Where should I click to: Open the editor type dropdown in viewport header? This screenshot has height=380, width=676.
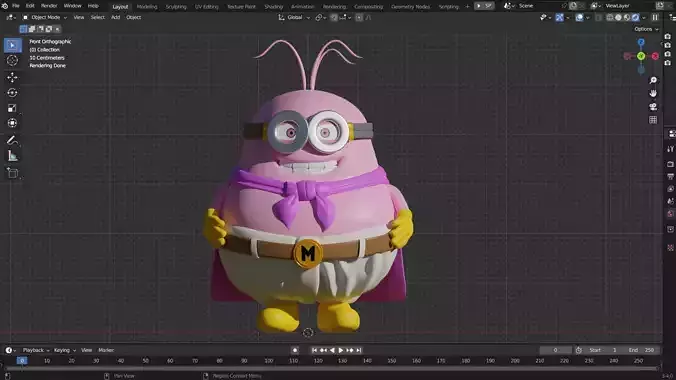point(11,18)
